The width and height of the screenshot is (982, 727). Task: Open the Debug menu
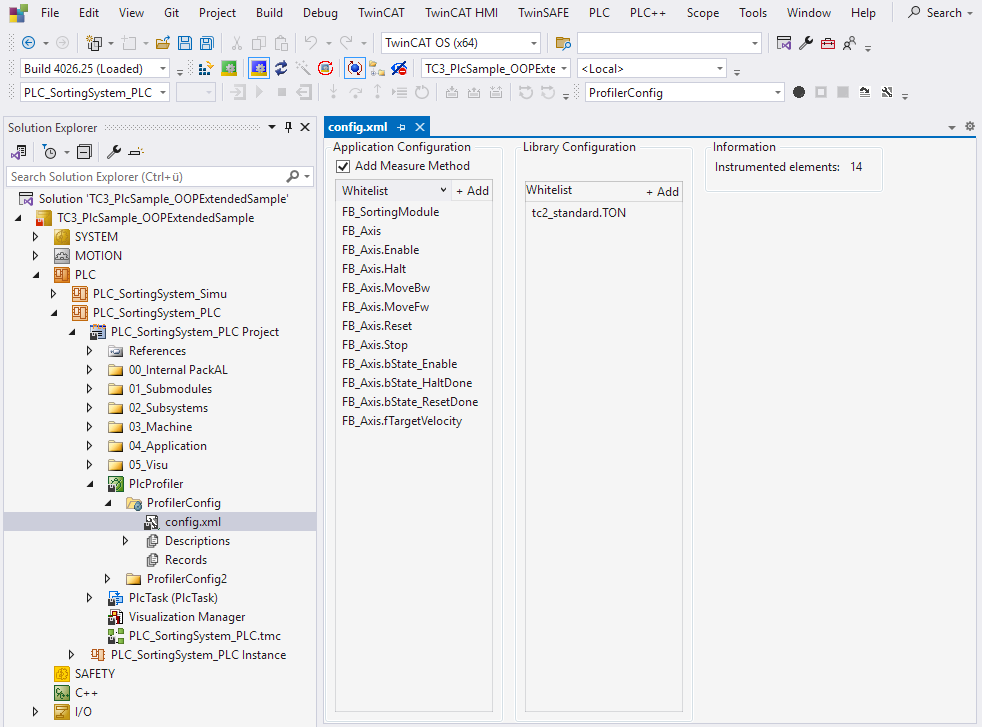tap(320, 13)
